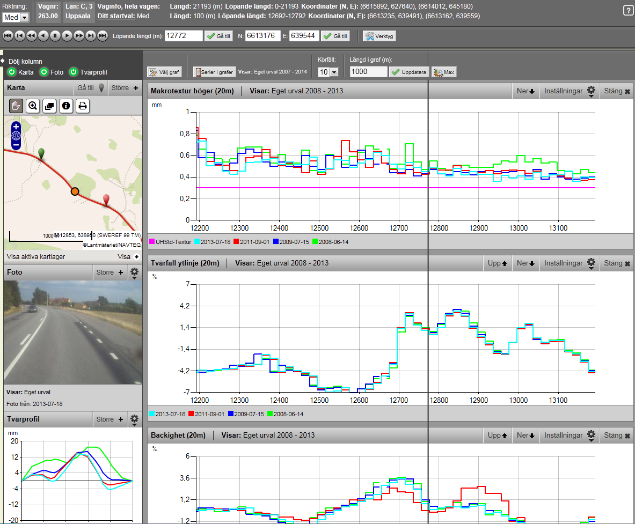Start forward playback with the play control
Viewport: 635px width, 524px height.
[67, 36]
